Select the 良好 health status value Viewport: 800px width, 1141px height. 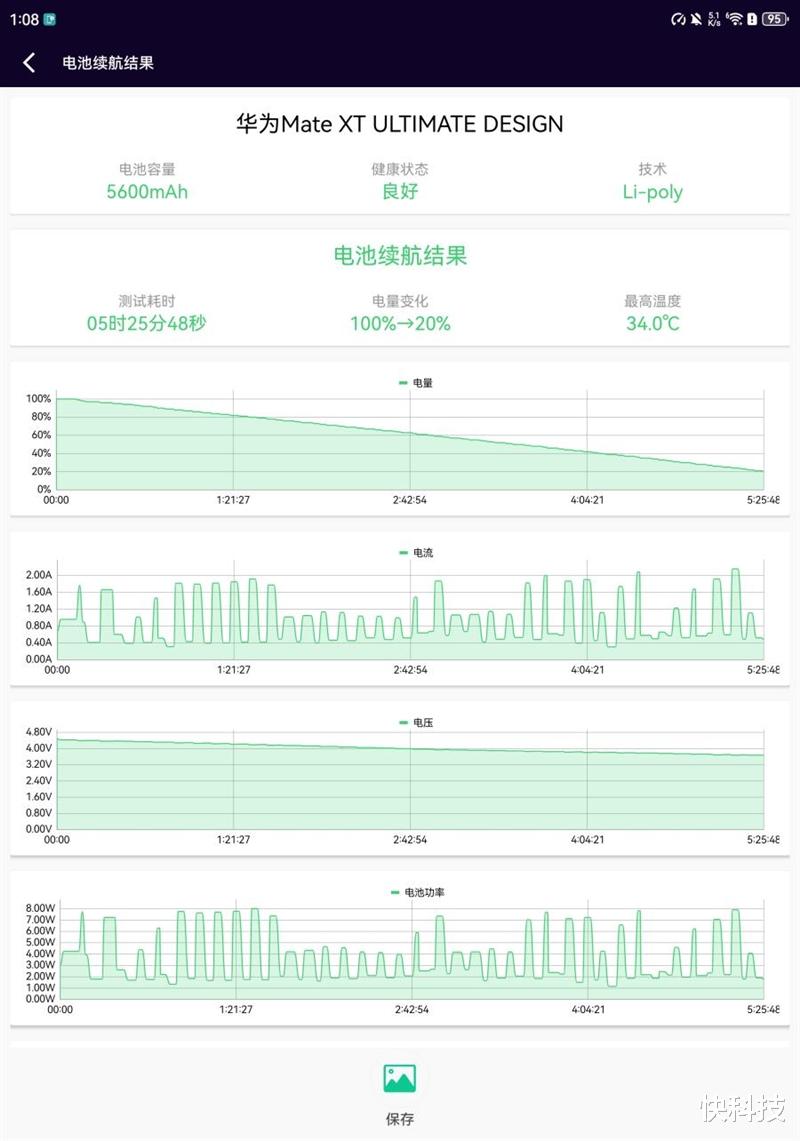pos(400,191)
